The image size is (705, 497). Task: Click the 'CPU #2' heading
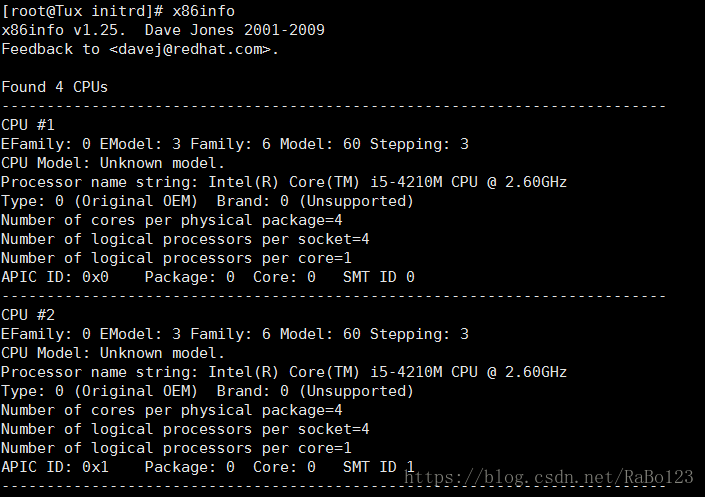point(28,315)
